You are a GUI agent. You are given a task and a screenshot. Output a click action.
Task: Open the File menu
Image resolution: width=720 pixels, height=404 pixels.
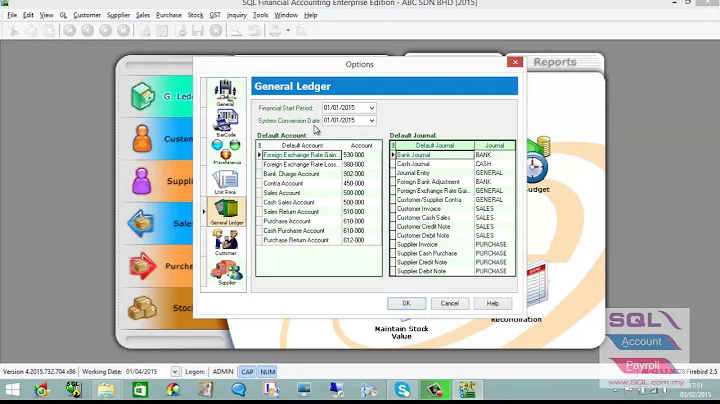(12, 15)
